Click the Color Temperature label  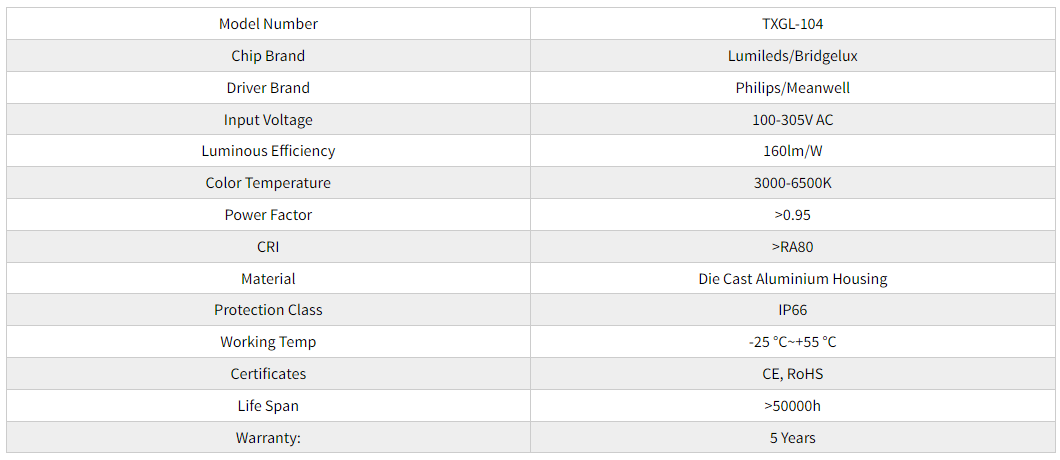(x=268, y=183)
